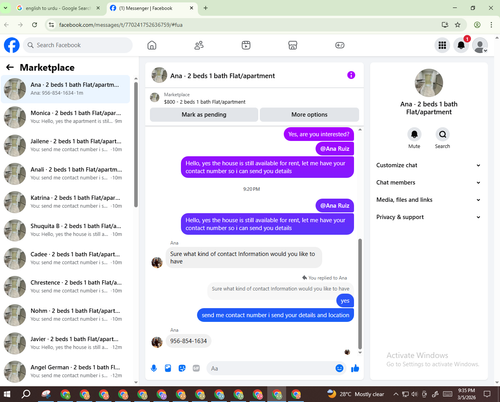Select the Messenger | Facebook browser tab

(x=152, y=8)
